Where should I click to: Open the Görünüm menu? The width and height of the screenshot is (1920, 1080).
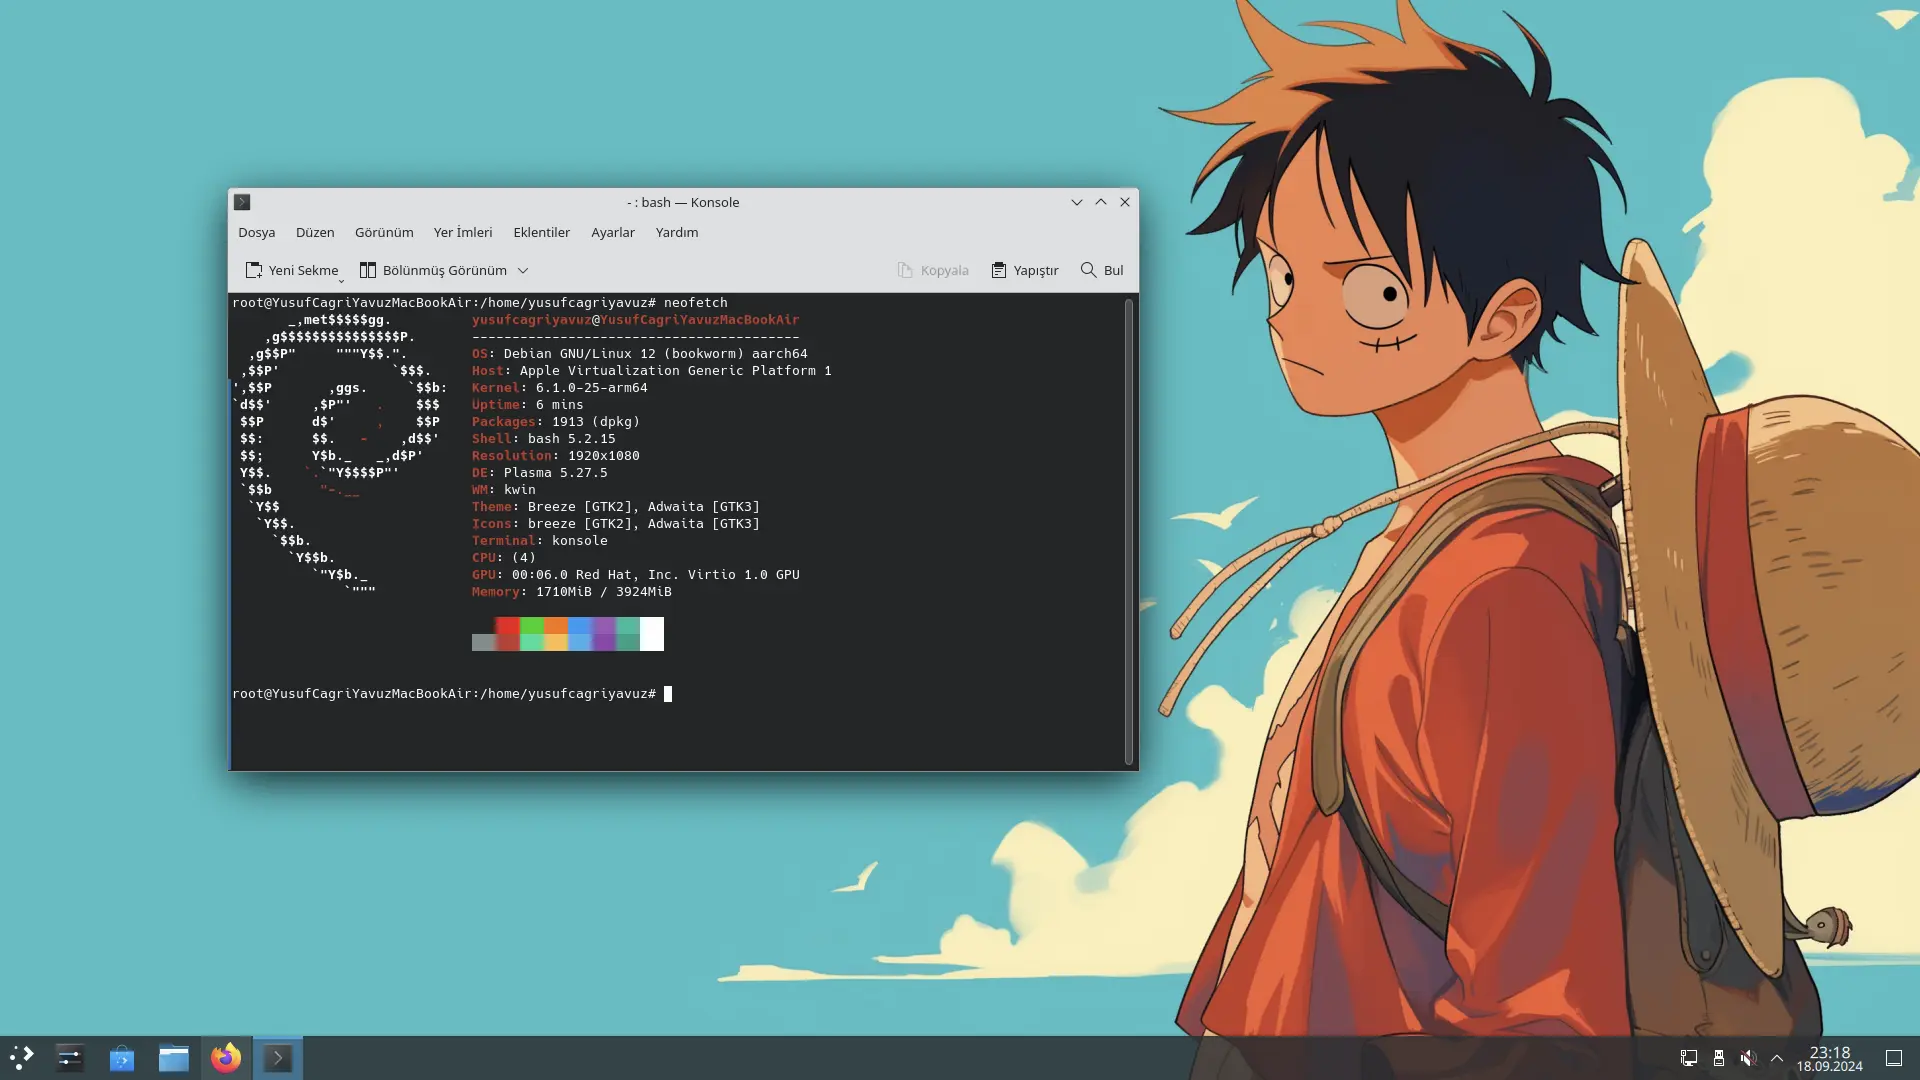[x=384, y=232]
